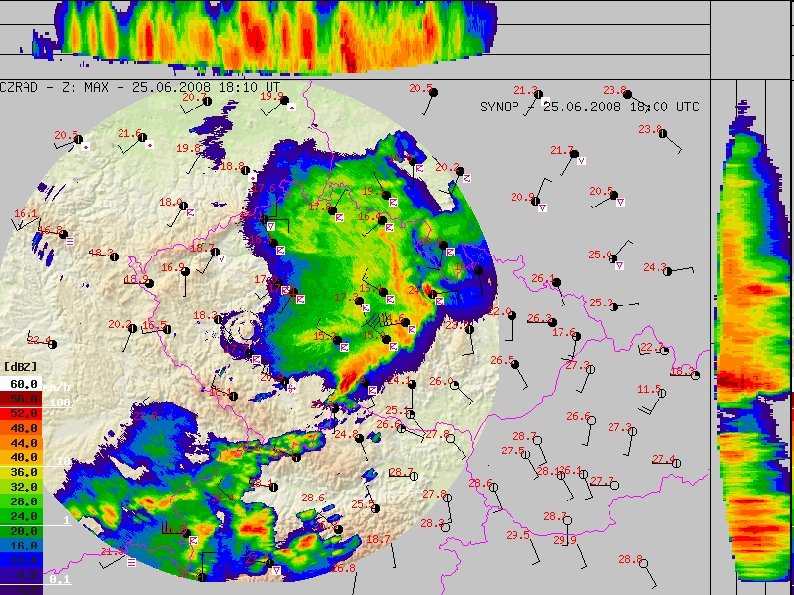
Task: Click station temperature 16.9
Action: [x=173, y=266]
